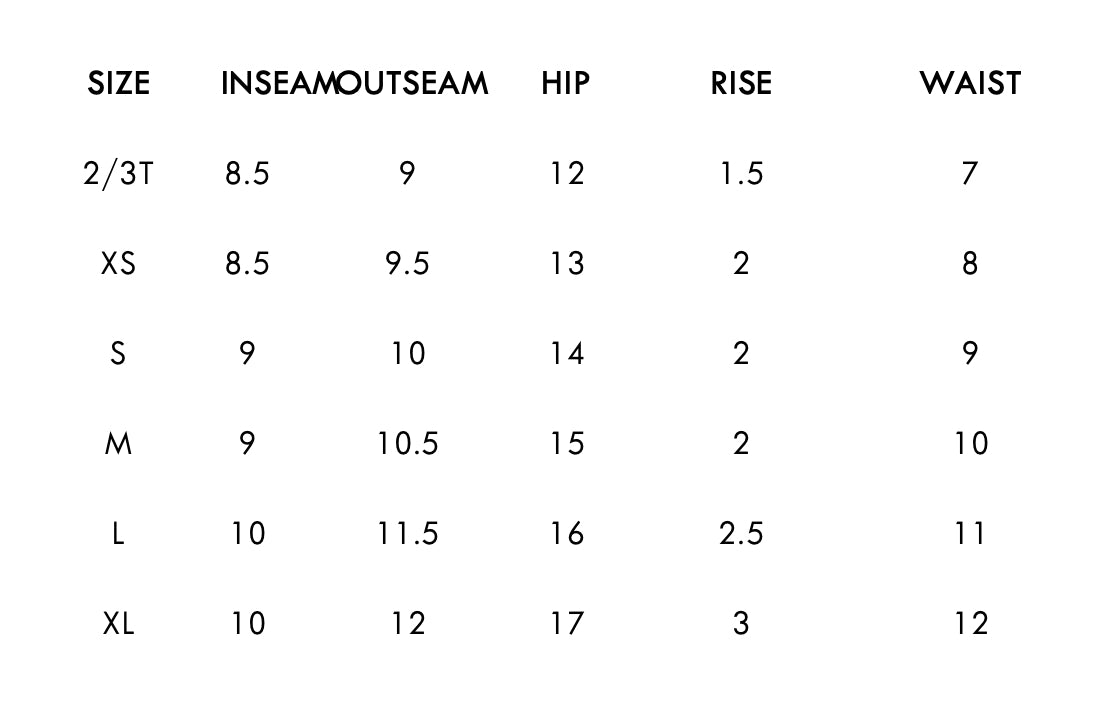Click the HIP column header
1107x714 pixels.
click(x=566, y=83)
